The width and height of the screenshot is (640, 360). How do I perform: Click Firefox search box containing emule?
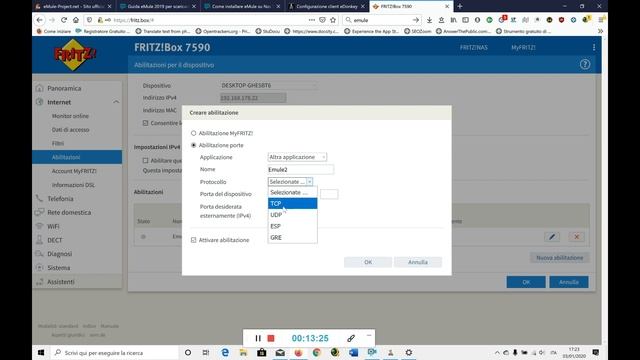pyautogui.click(x=382, y=20)
